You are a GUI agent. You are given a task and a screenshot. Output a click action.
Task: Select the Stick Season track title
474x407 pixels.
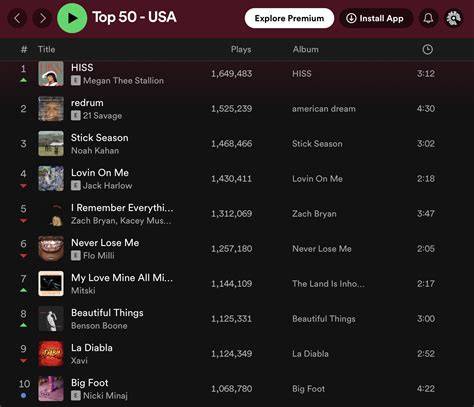pos(99,138)
